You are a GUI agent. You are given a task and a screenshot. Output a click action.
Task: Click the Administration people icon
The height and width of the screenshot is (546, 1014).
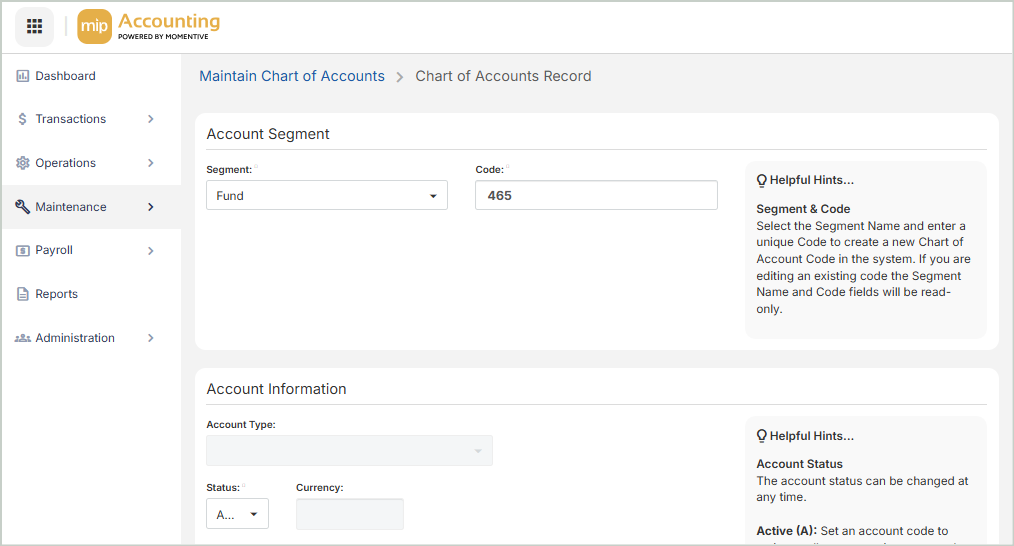pos(22,338)
